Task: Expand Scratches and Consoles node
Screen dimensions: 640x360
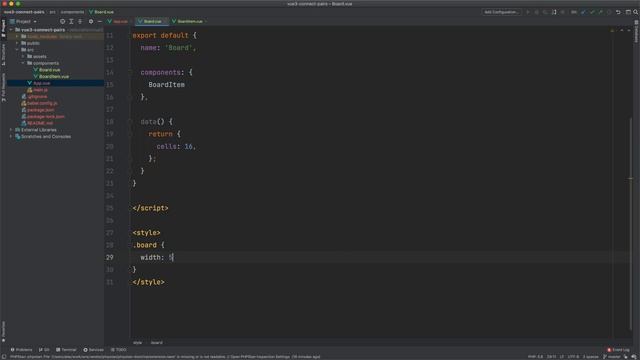Action: click(11, 136)
